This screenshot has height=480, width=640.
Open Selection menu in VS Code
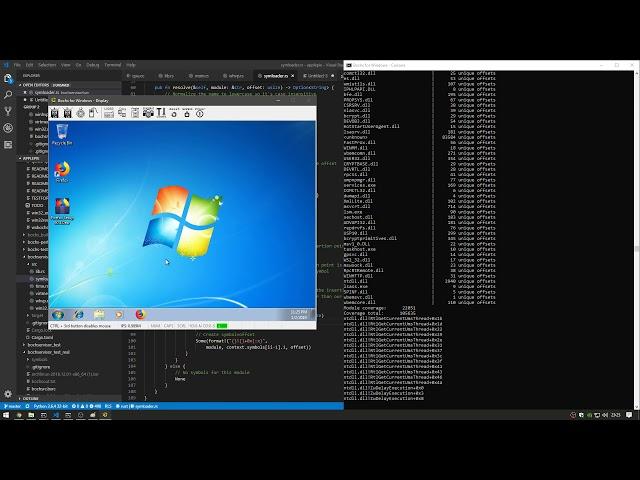(47, 65)
